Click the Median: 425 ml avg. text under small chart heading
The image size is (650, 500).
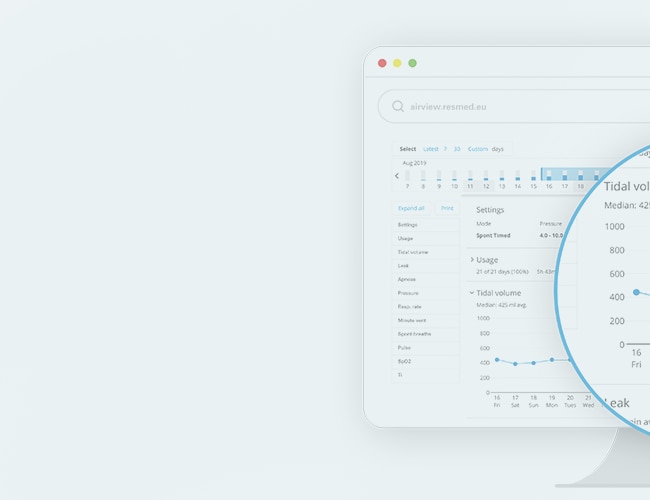tap(502, 305)
